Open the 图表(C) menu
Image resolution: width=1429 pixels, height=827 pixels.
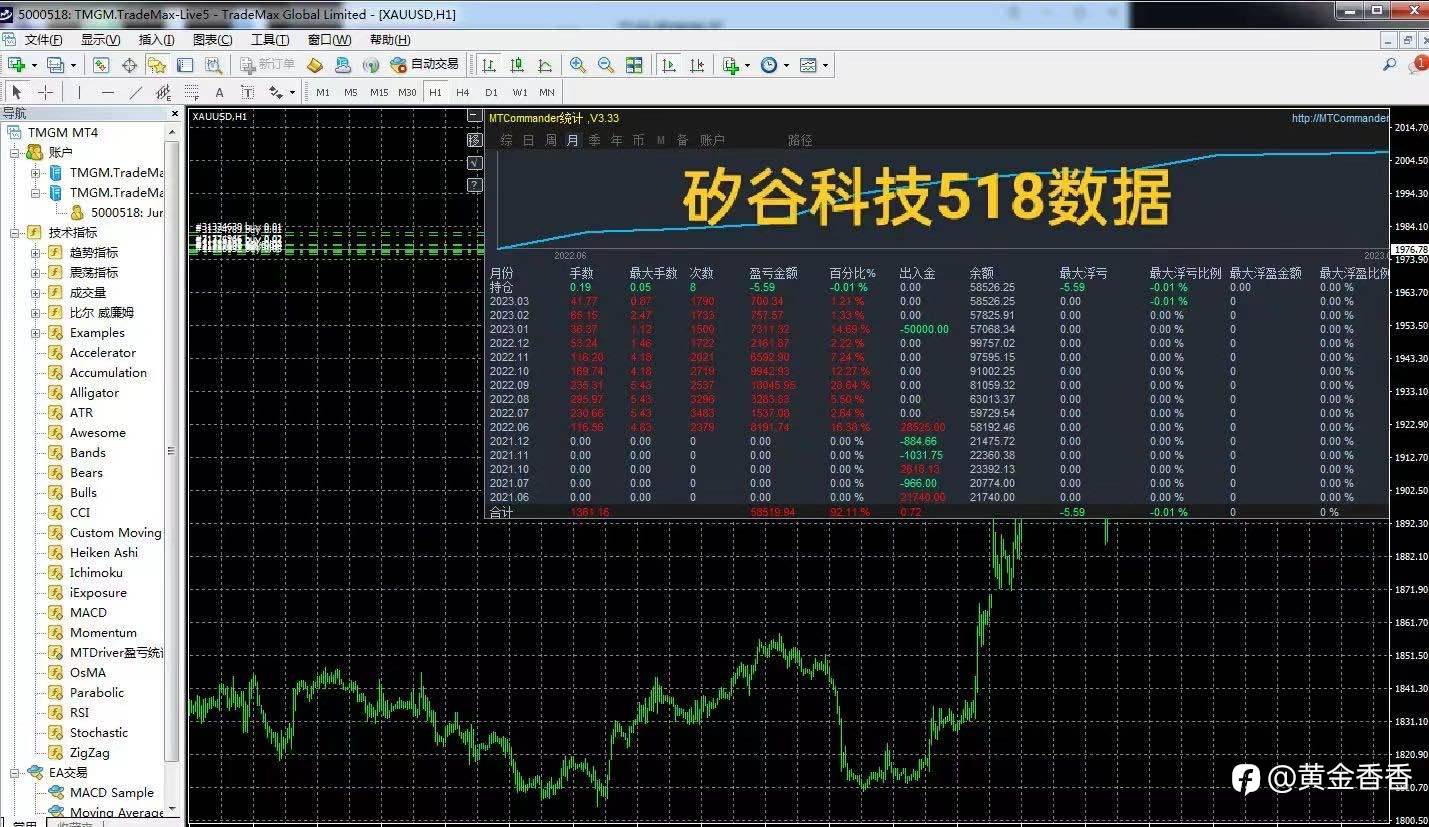pyautogui.click(x=212, y=40)
